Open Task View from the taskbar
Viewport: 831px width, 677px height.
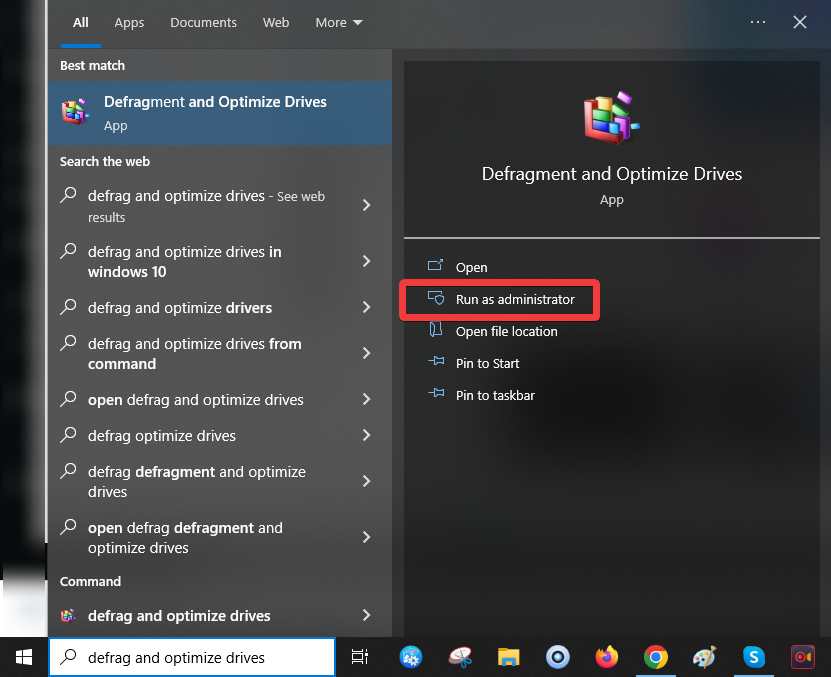pyautogui.click(x=360, y=657)
